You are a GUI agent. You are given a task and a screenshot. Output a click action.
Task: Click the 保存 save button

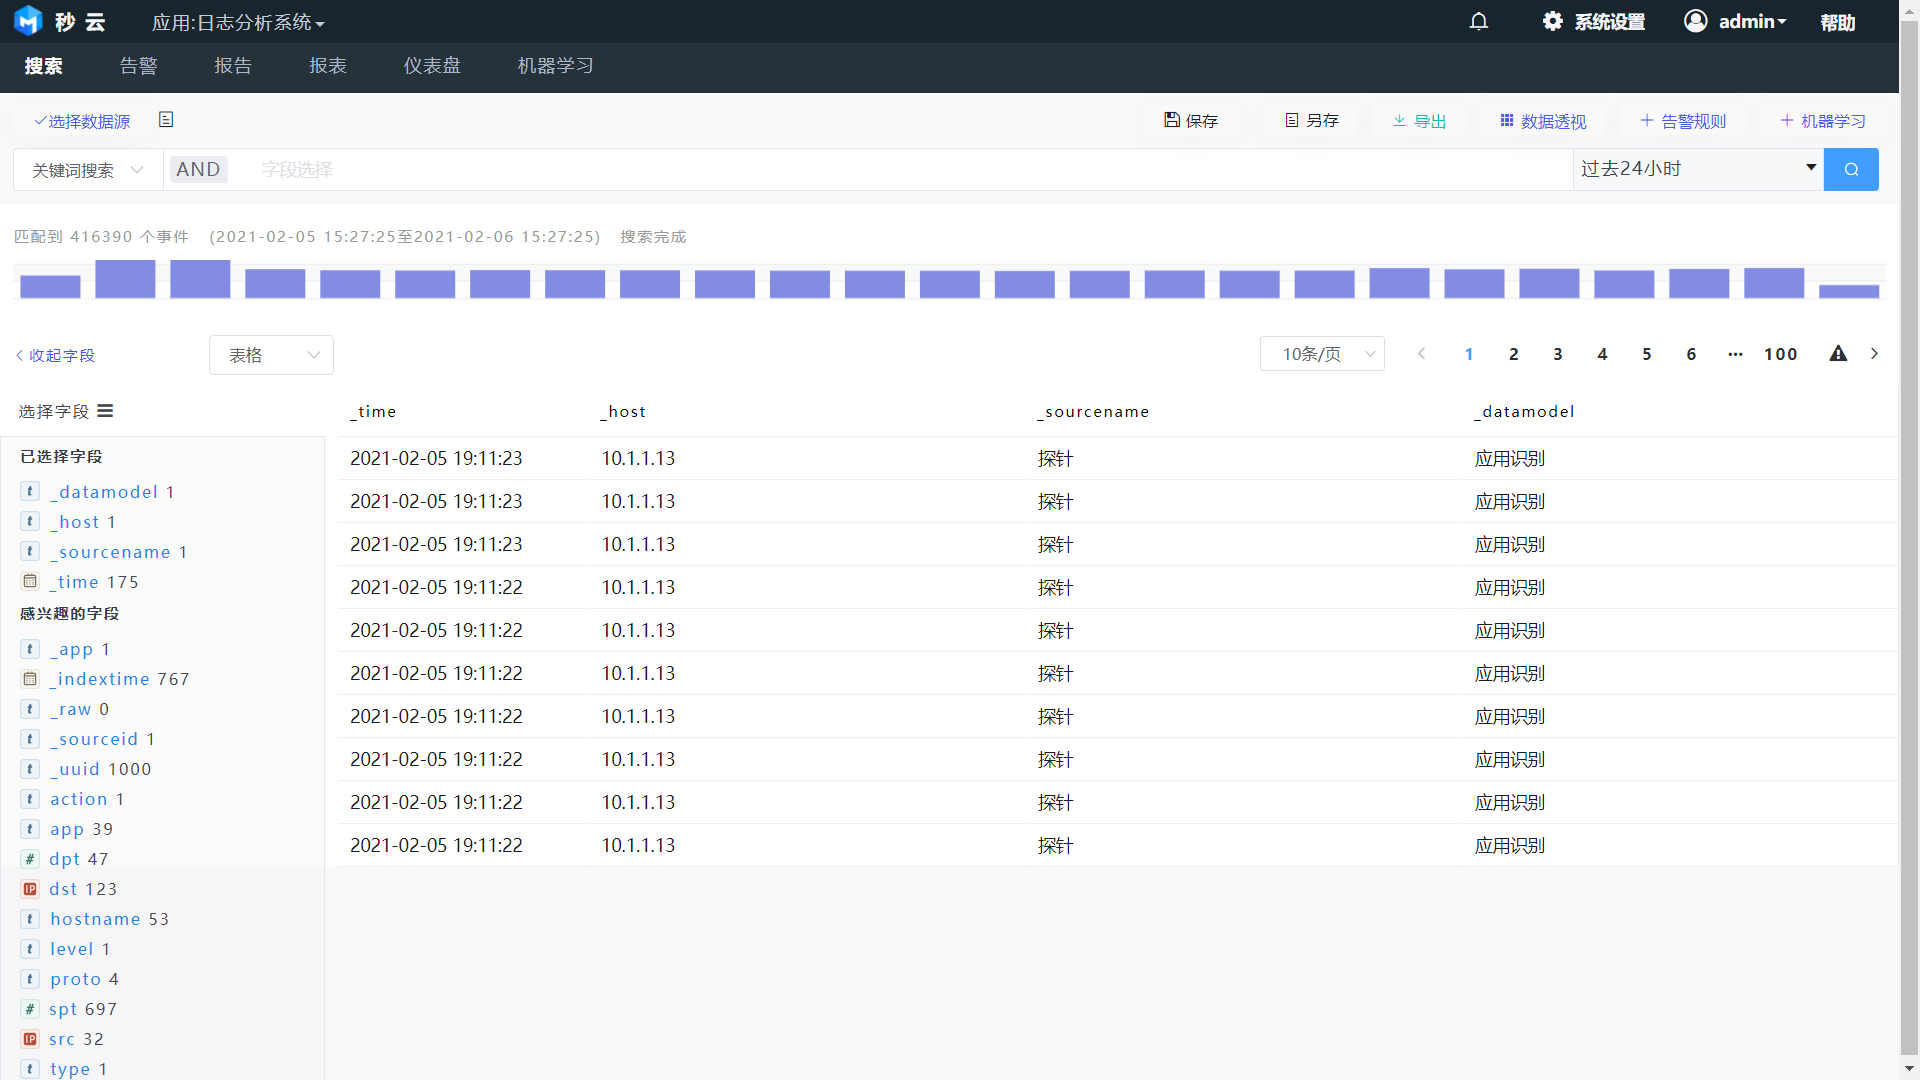(x=1190, y=120)
